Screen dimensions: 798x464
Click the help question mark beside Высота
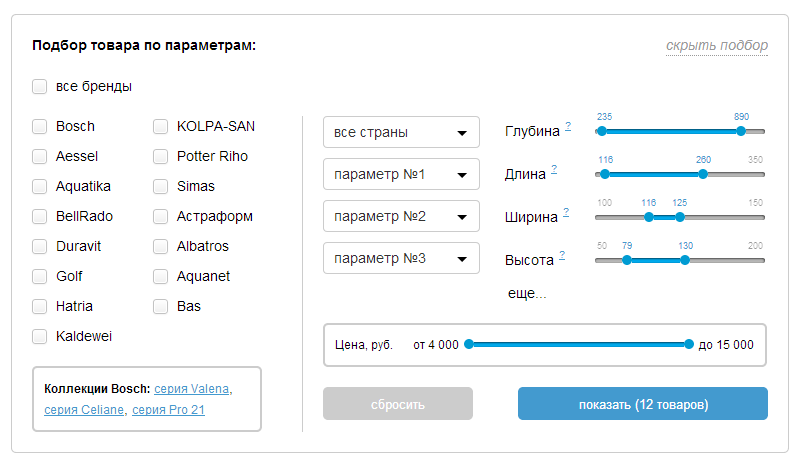click(x=562, y=255)
